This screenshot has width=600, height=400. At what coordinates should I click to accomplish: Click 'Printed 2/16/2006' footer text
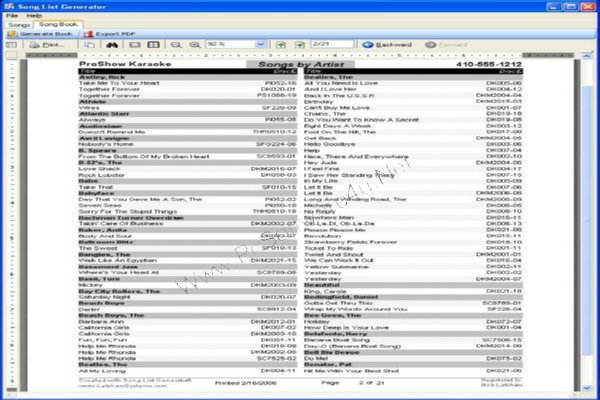coord(246,383)
